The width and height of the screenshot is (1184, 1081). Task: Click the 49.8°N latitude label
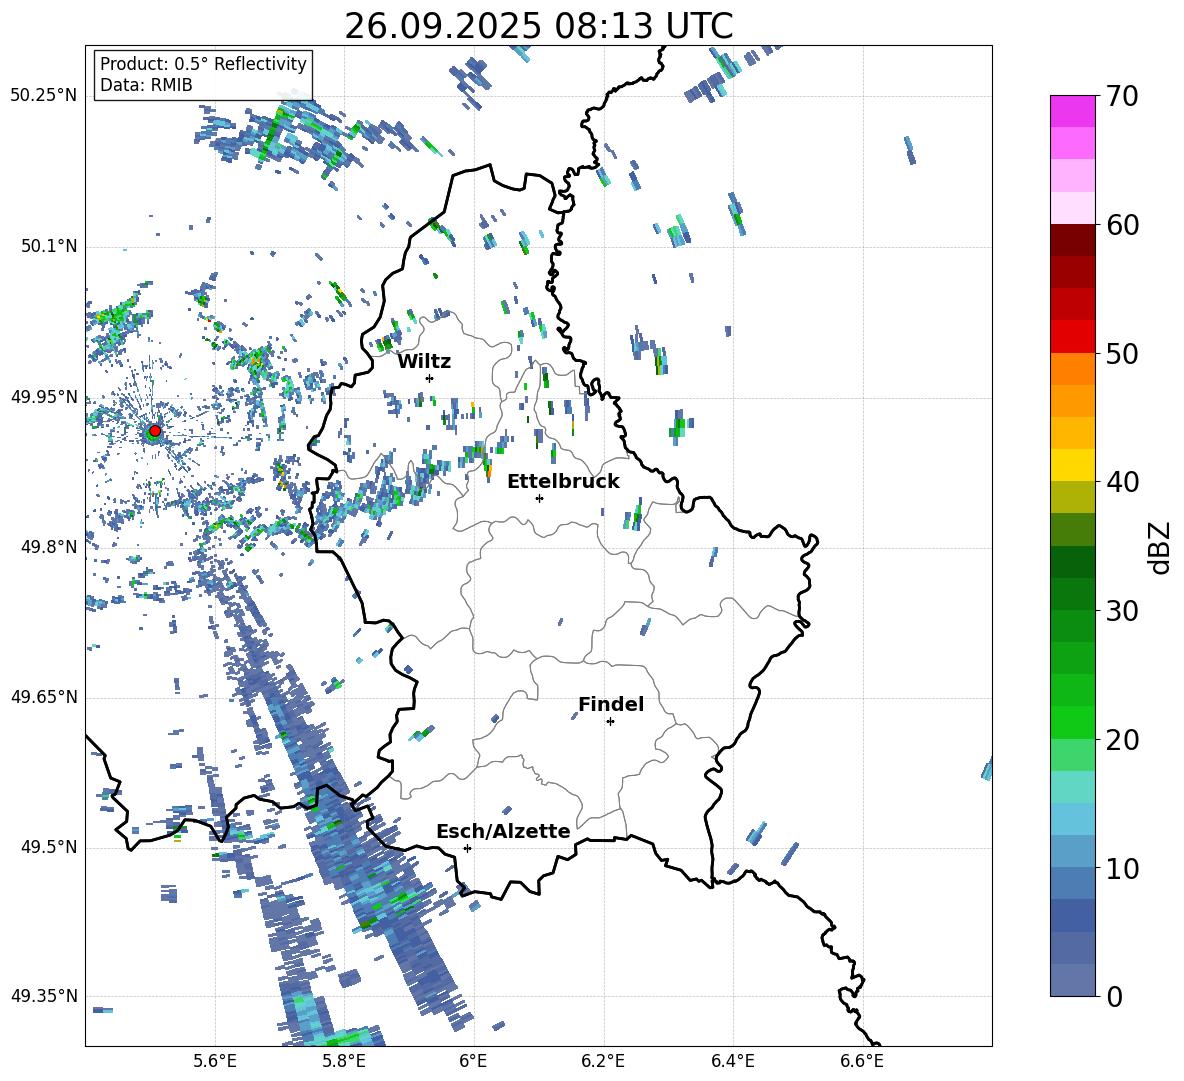coord(49,547)
